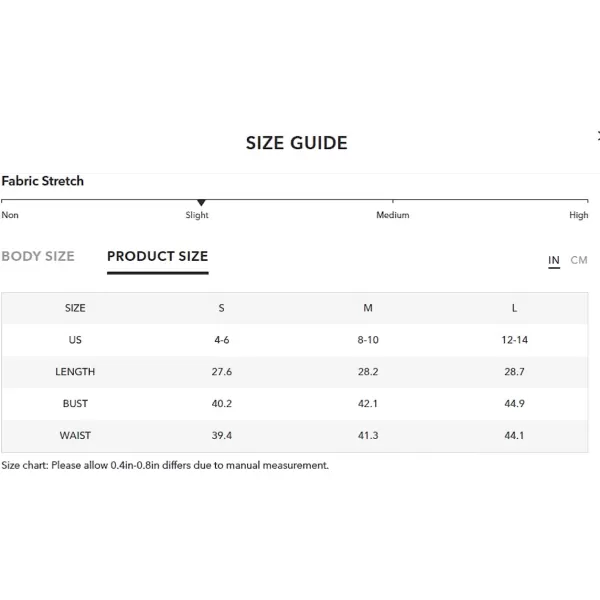Screen dimensions: 600x600
Task: Click the M size column header
Action: [x=368, y=308]
